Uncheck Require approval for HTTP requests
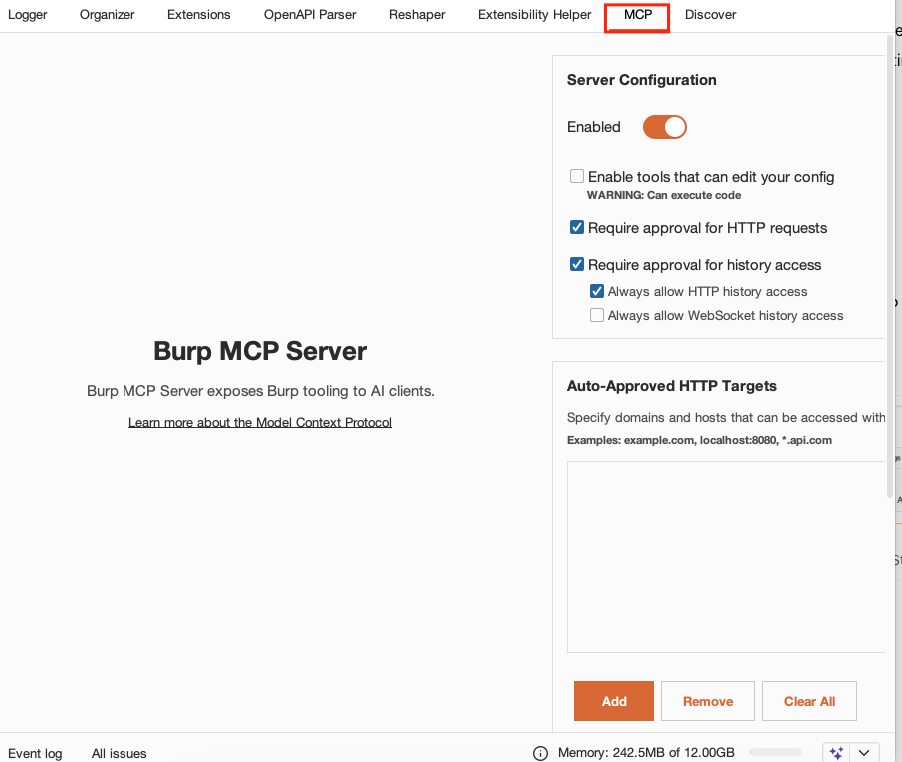This screenshot has width=902, height=762. [x=577, y=227]
